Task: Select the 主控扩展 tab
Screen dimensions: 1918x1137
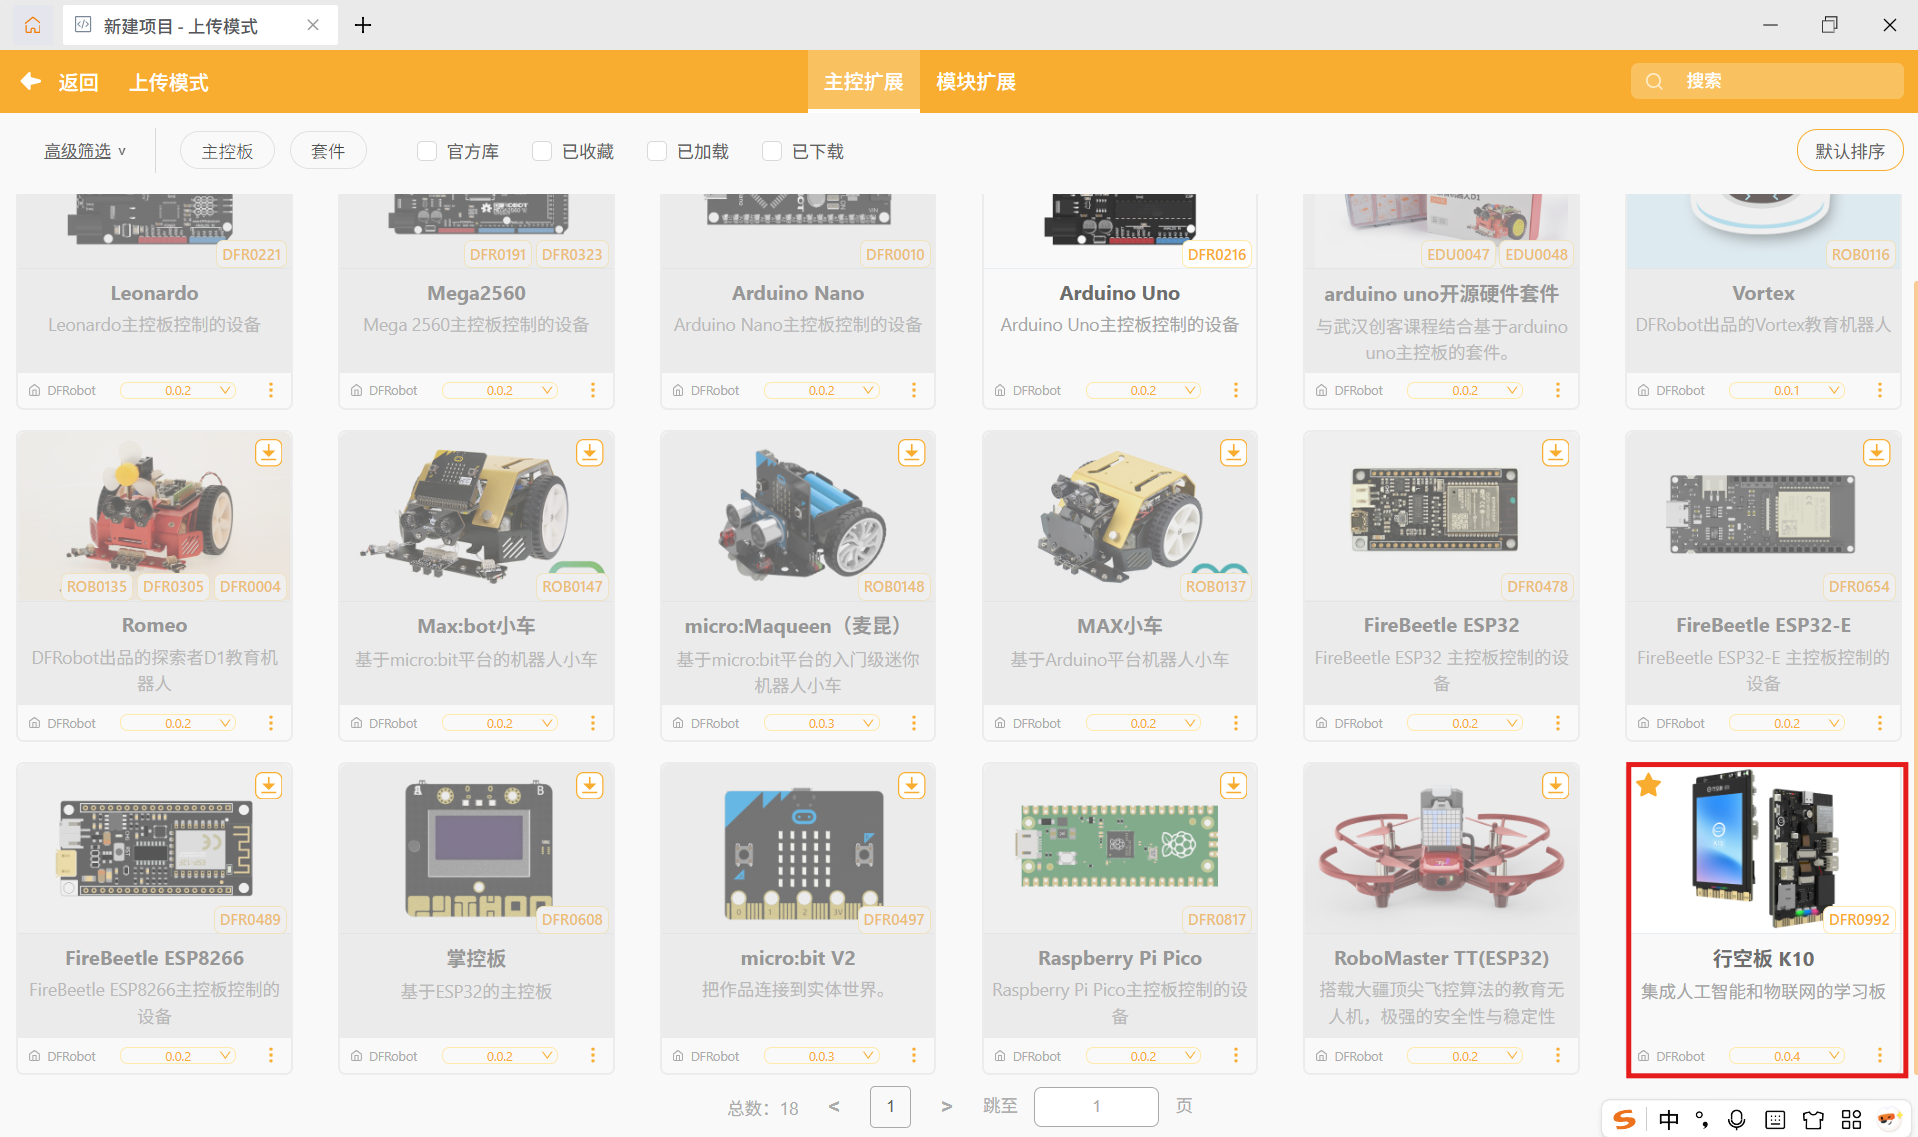Action: (x=863, y=82)
